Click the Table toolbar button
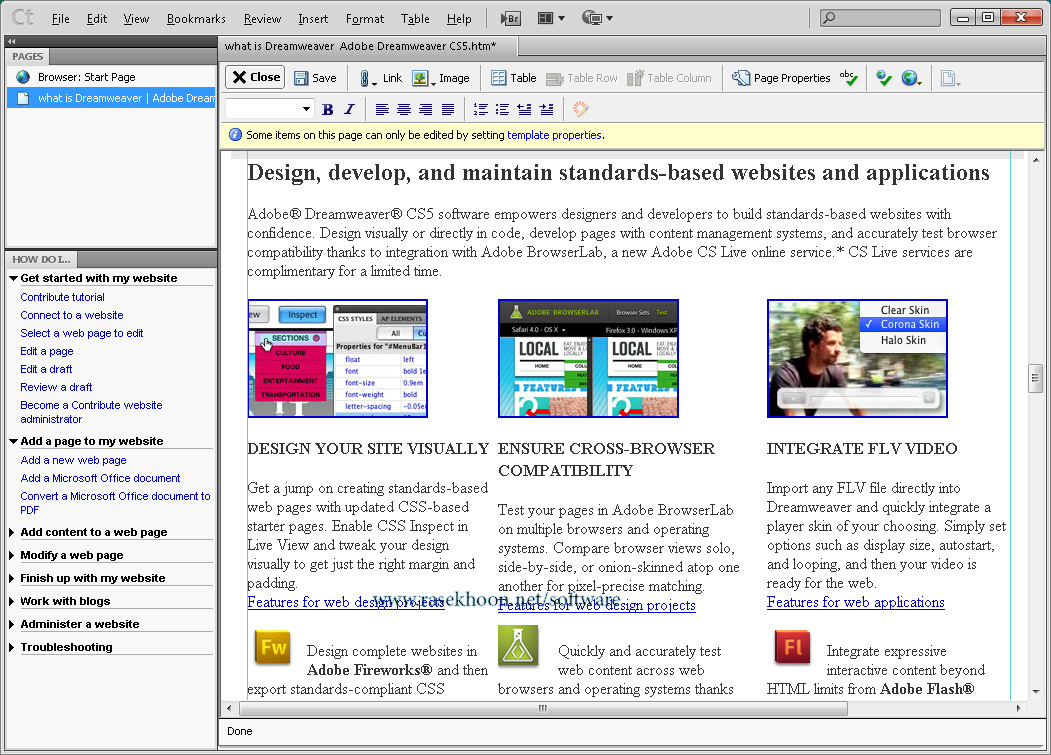Image resolution: width=1051 pixels, height=755 pixels. tap(513, 78)
